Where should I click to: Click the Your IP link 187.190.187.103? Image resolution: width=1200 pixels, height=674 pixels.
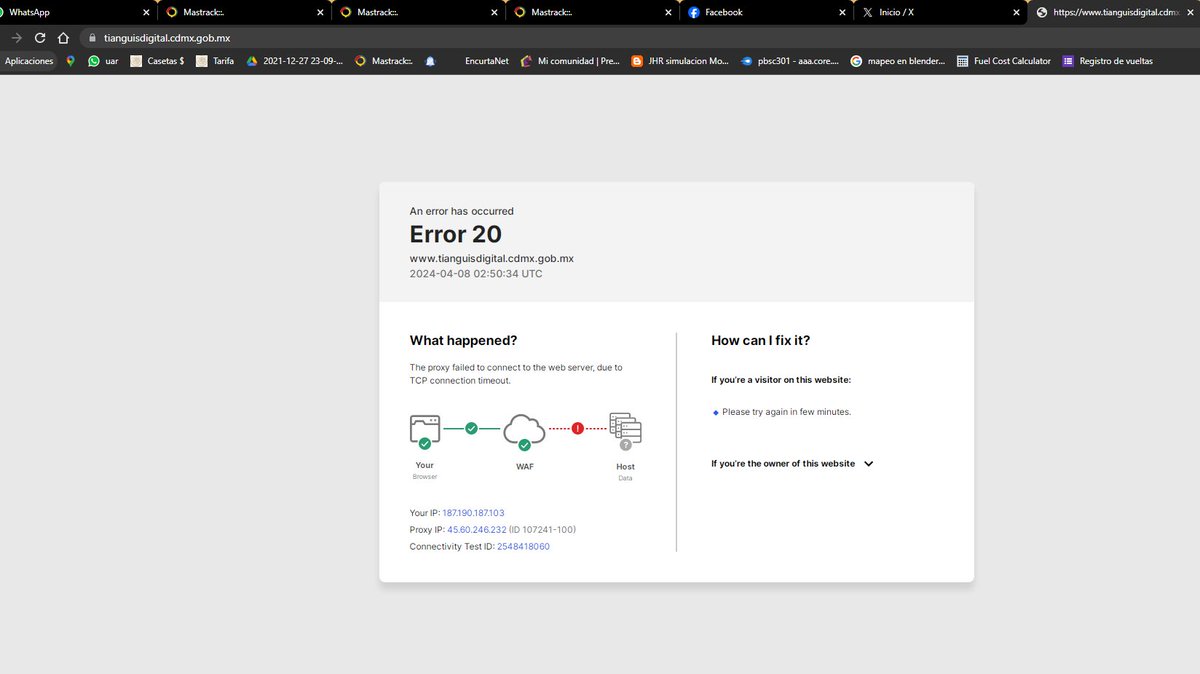[473, 513]
